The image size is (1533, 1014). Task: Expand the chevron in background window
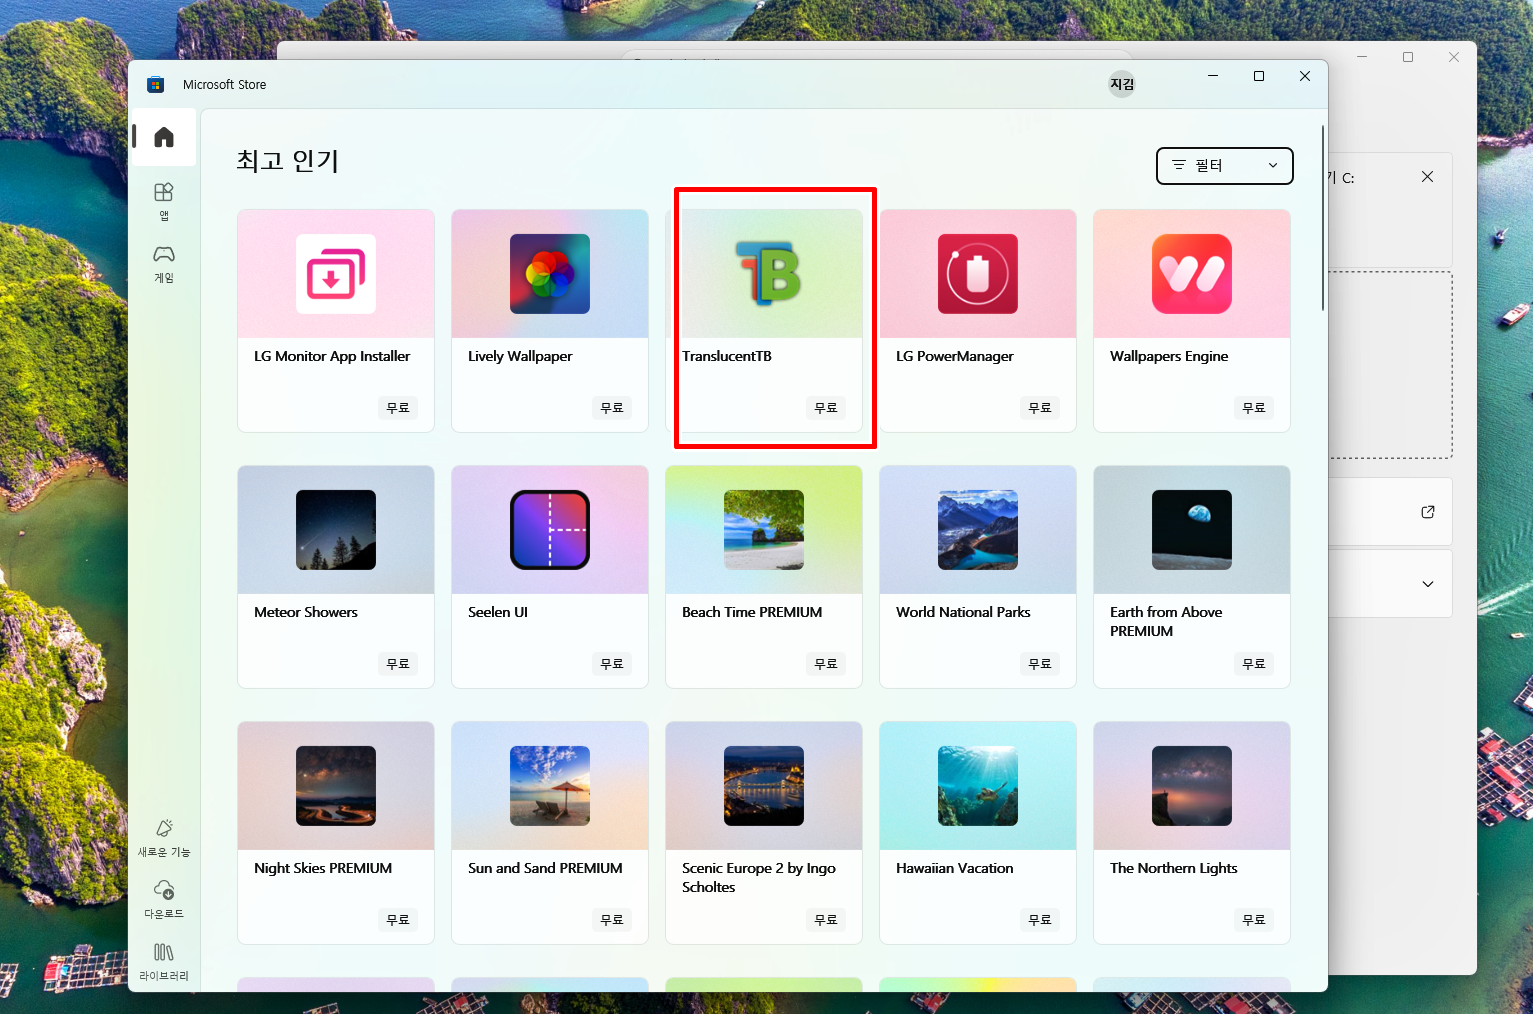click(1428, 584)
